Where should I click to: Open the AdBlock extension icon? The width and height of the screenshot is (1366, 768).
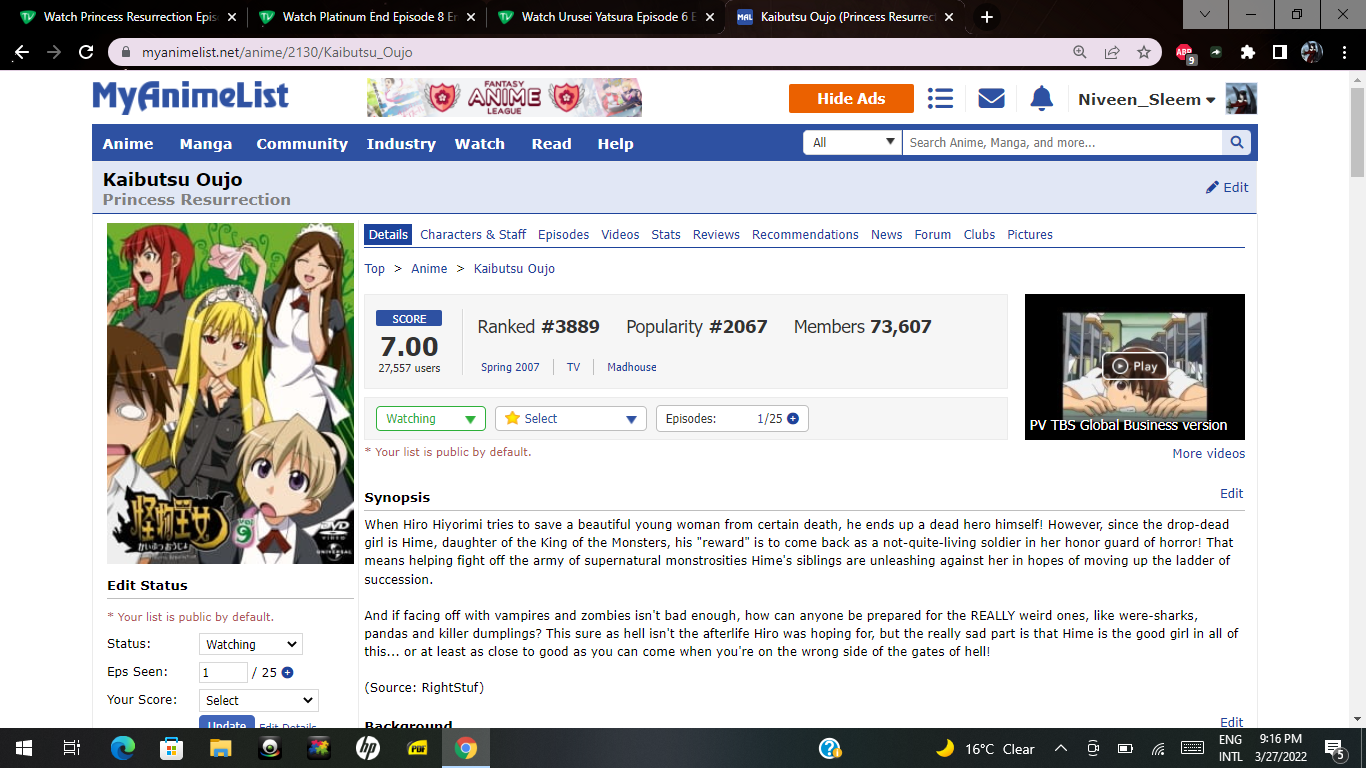coord(1185,53)
